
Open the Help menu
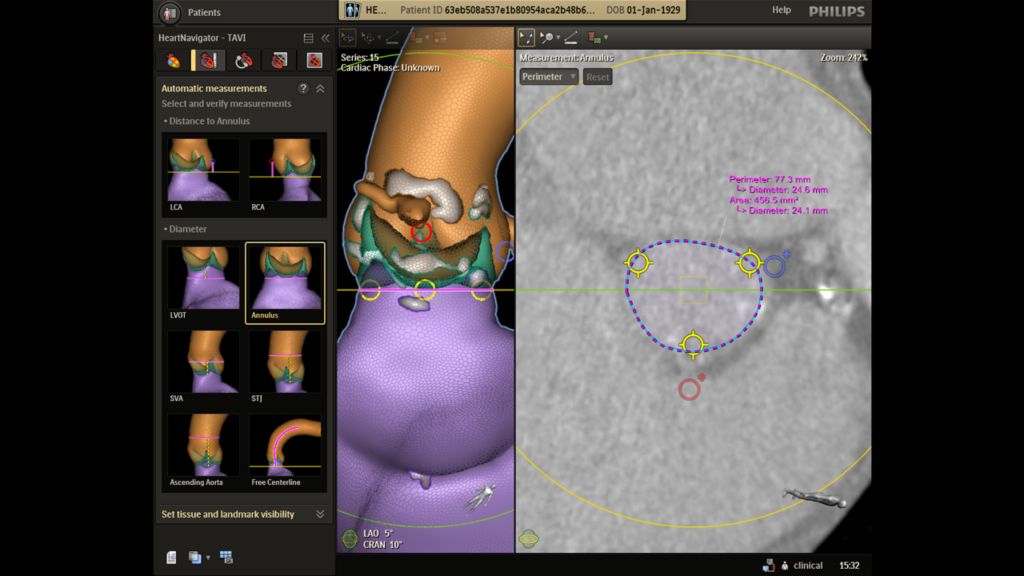coord(781,10)
